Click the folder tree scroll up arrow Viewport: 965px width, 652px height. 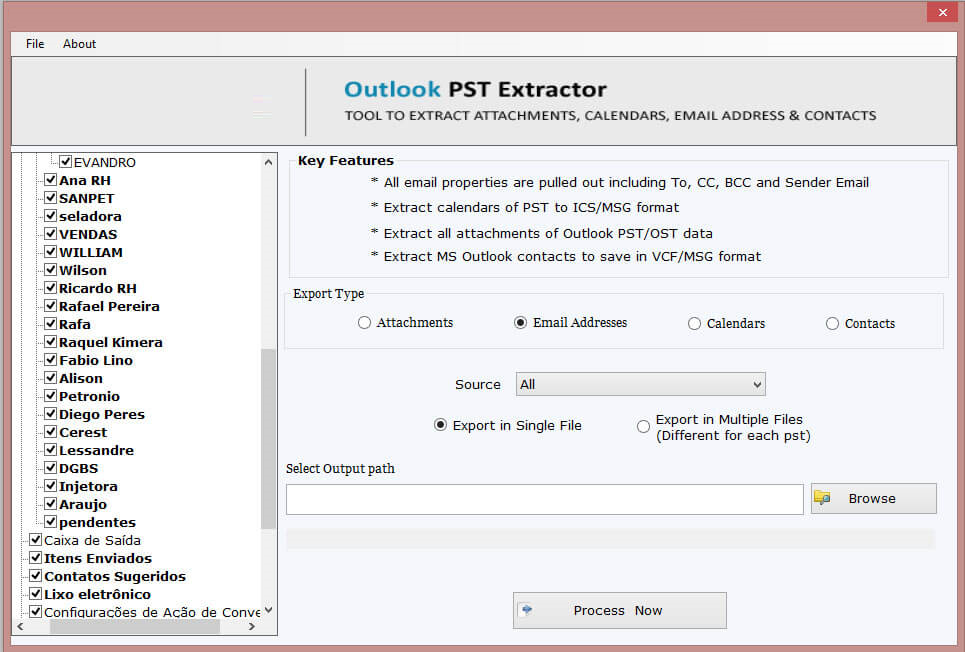click(x=268, y=162)
